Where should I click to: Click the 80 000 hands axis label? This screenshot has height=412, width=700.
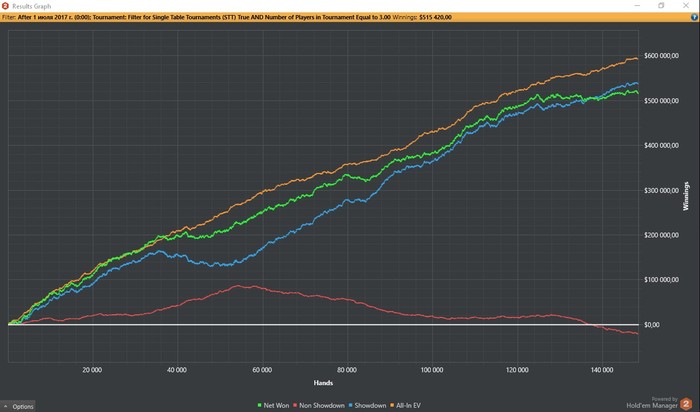(x=347, y=370)
